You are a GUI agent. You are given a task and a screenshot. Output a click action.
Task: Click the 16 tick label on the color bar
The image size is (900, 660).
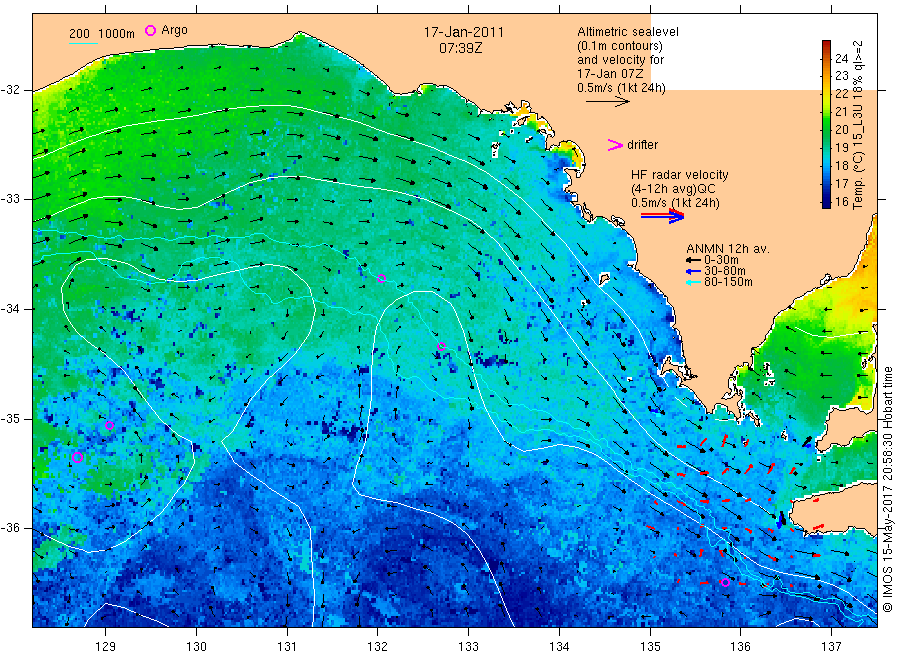pyautogui.click(x=841, y=201)
